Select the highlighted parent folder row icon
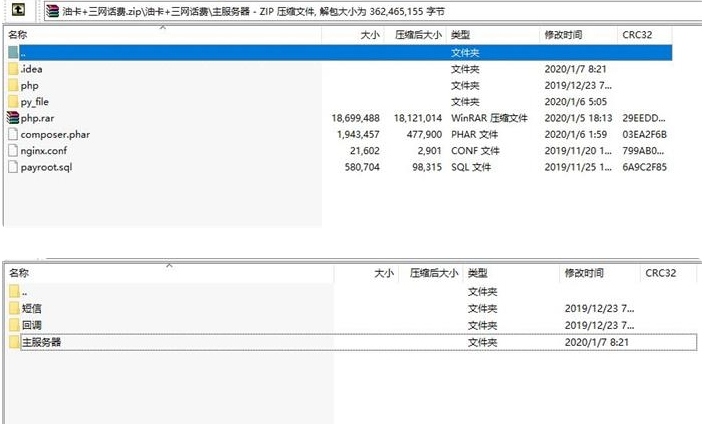Screen dimensions: 712x424 click(x=13, y=53)
